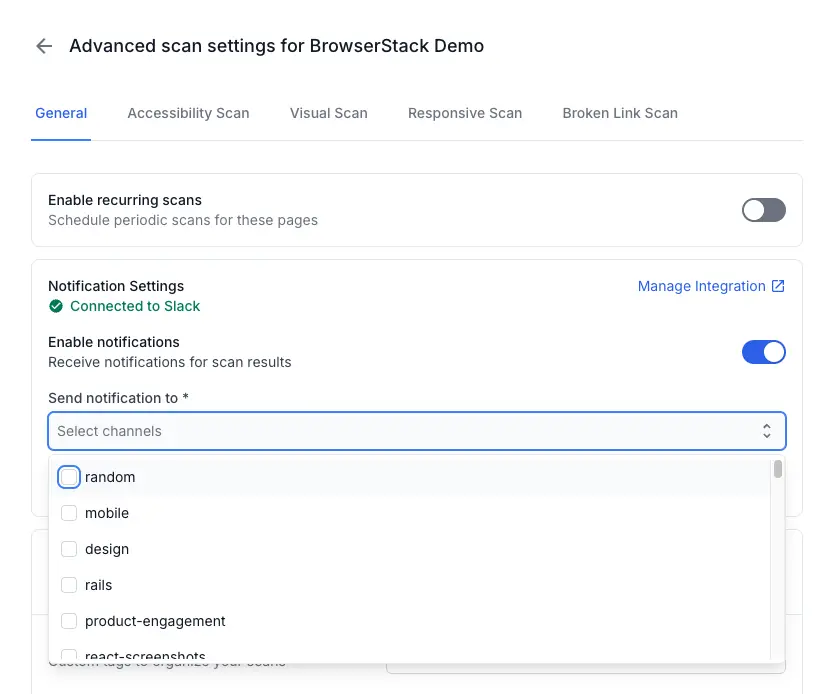Toggle Enable recurring scans switch

pos(763,210)
